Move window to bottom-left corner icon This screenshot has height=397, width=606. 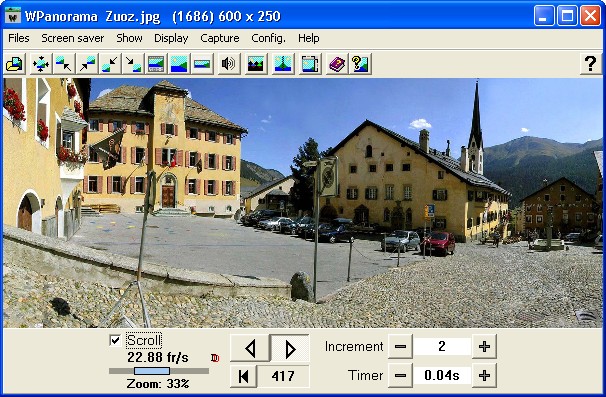110,64
